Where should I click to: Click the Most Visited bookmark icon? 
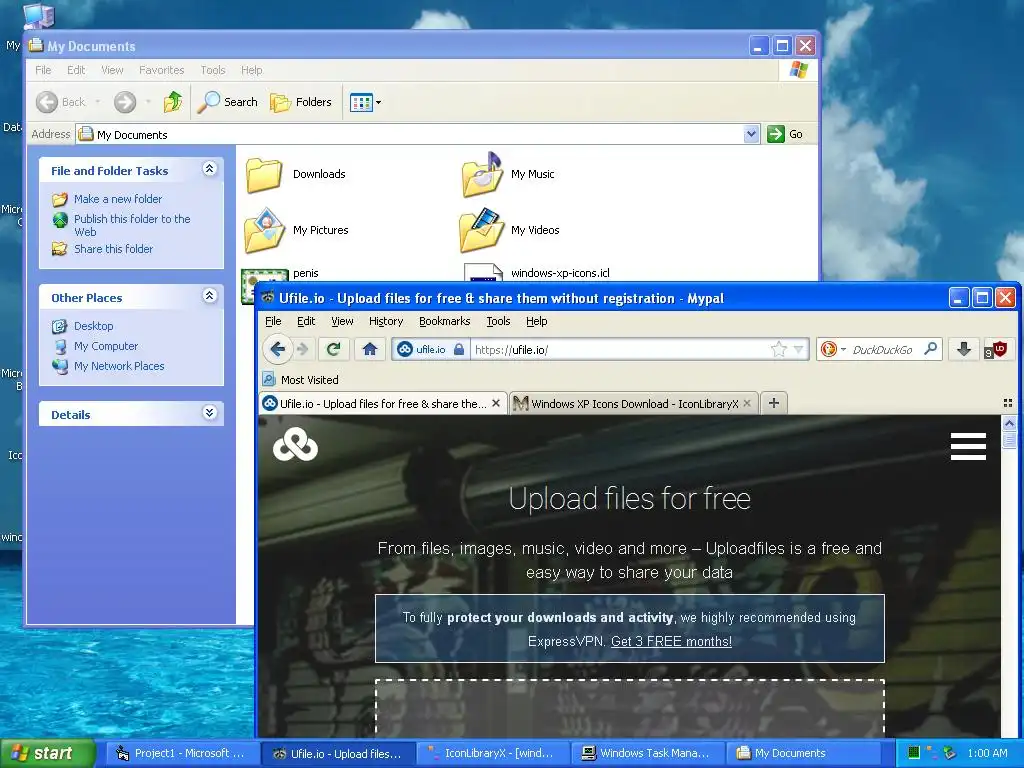(x=268, y=379)
